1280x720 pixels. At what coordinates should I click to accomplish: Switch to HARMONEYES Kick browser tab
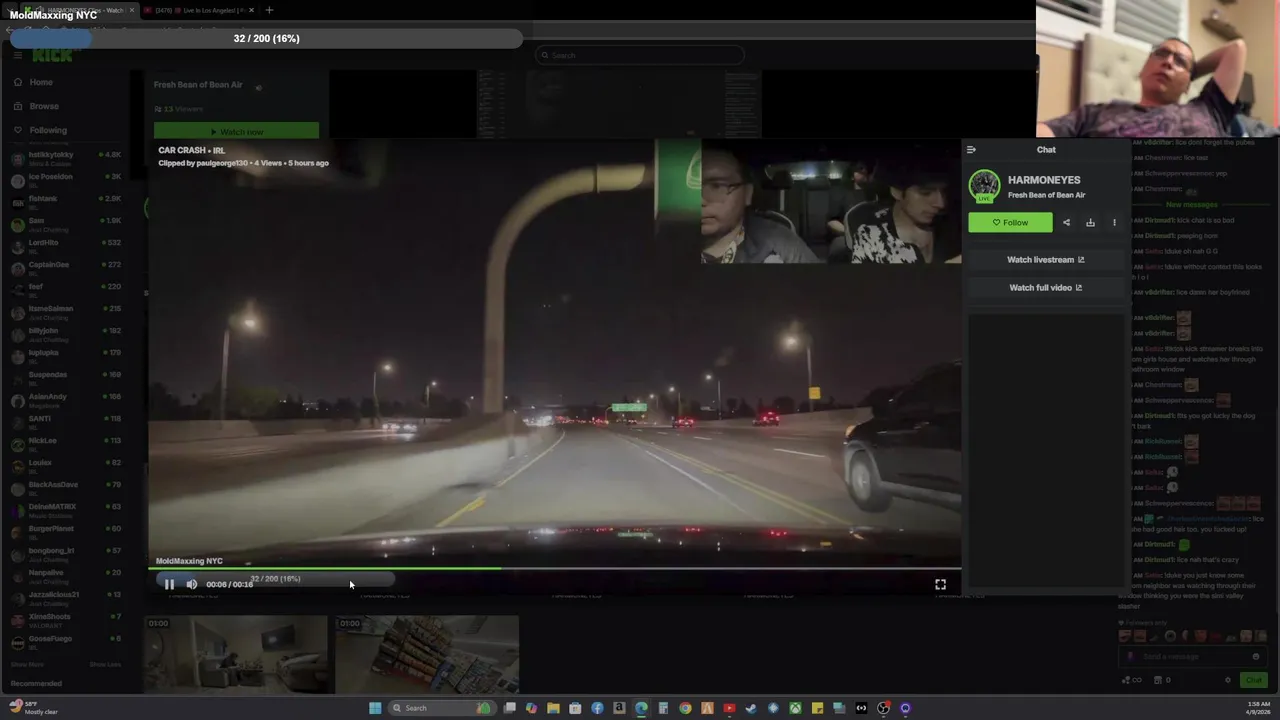[80, 10]
